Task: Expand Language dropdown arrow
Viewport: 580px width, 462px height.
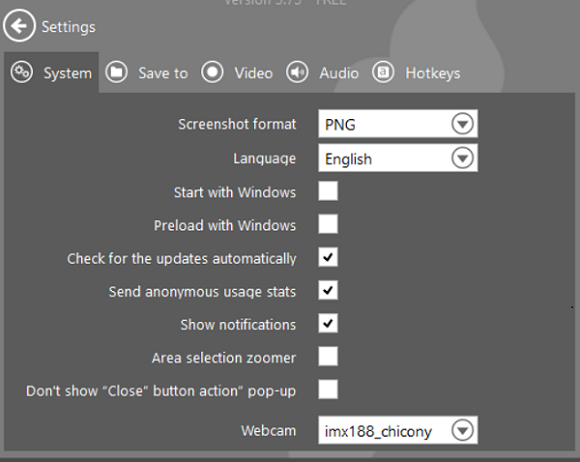Action: 462,158
